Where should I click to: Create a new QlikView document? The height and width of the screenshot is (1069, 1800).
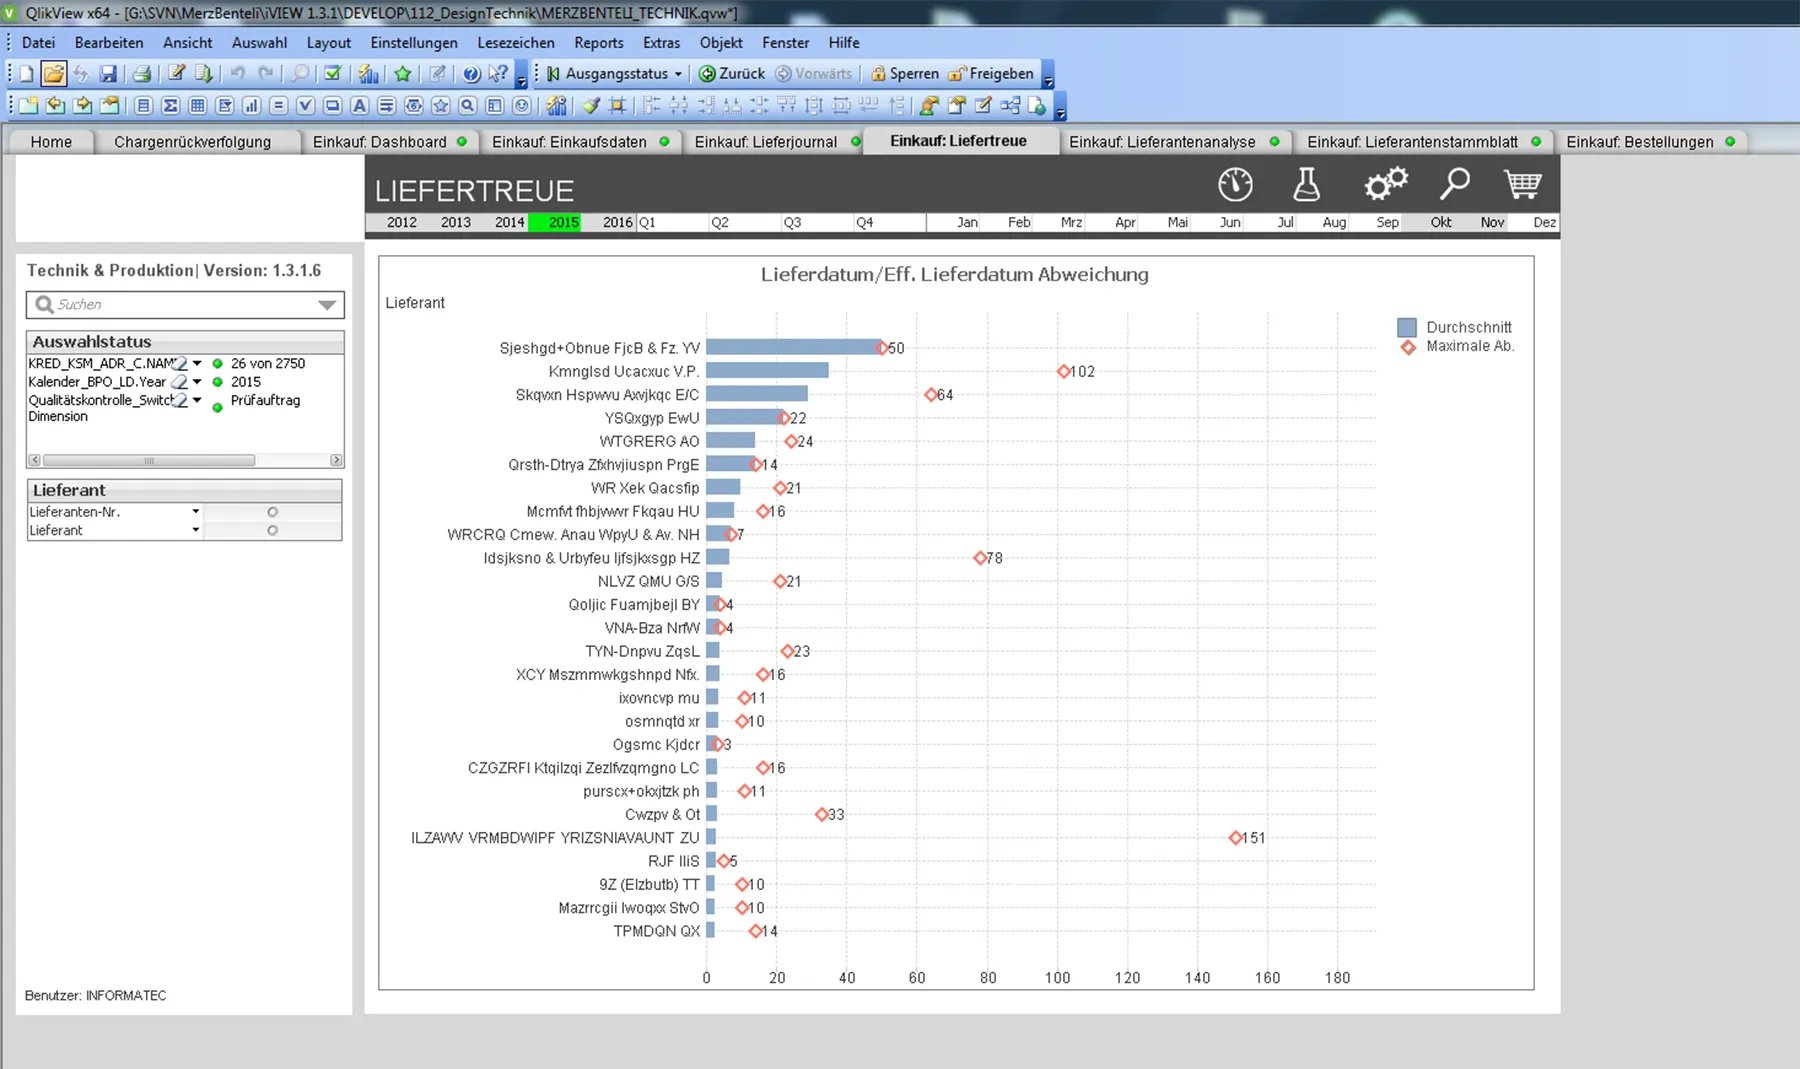pos(27,74)
